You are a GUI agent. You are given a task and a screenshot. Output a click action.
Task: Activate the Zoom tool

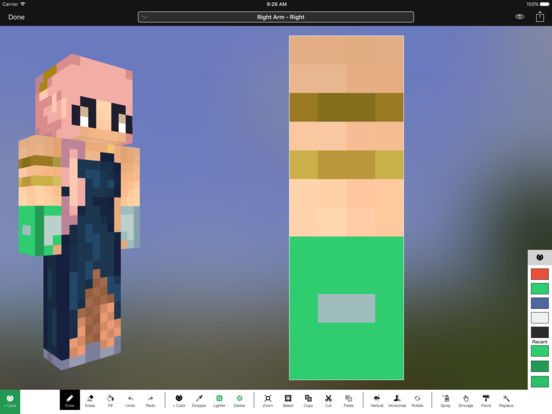point(268,401)
